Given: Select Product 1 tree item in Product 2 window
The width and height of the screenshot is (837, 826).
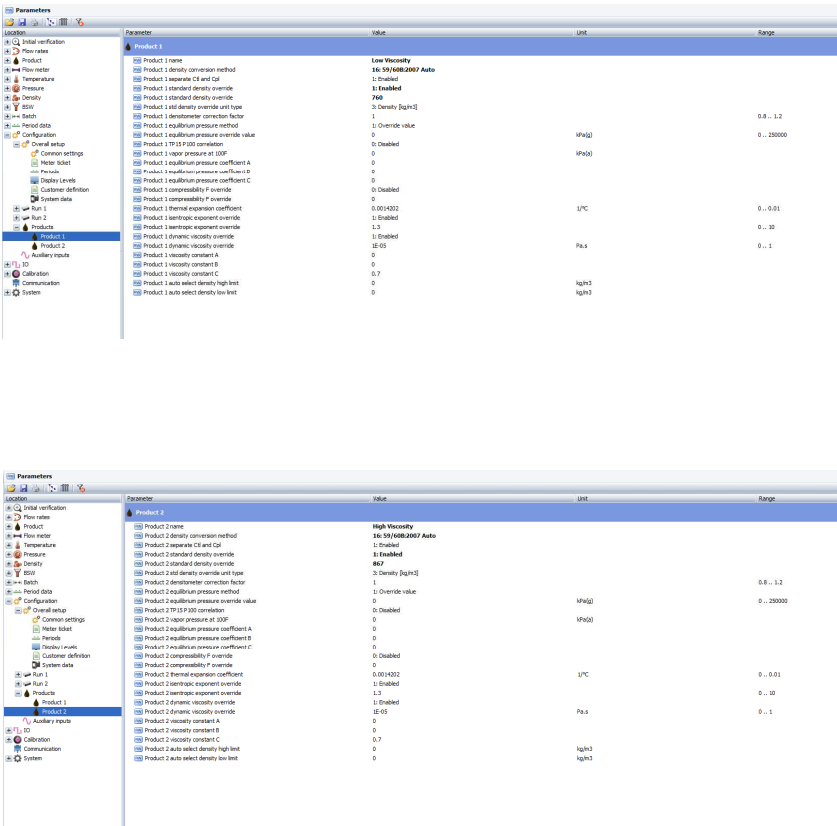Looking at the screenshot, I should pyautogui.click(x=54, y=703).
